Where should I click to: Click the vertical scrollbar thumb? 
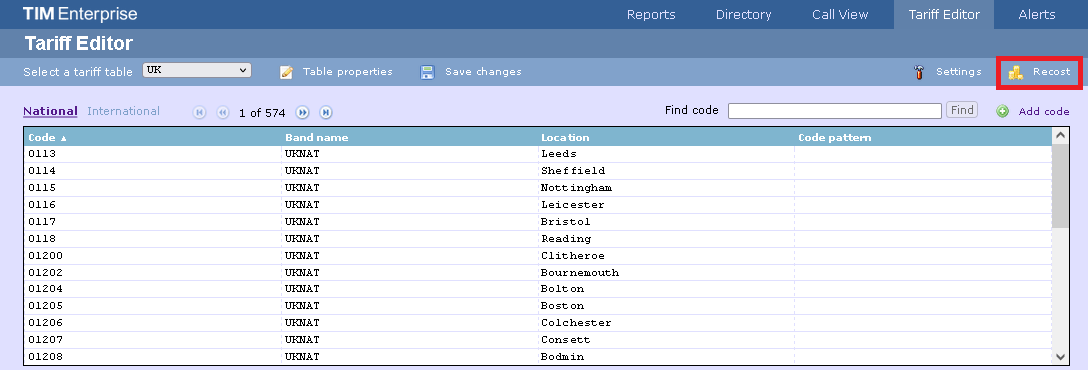[1060, 186]
